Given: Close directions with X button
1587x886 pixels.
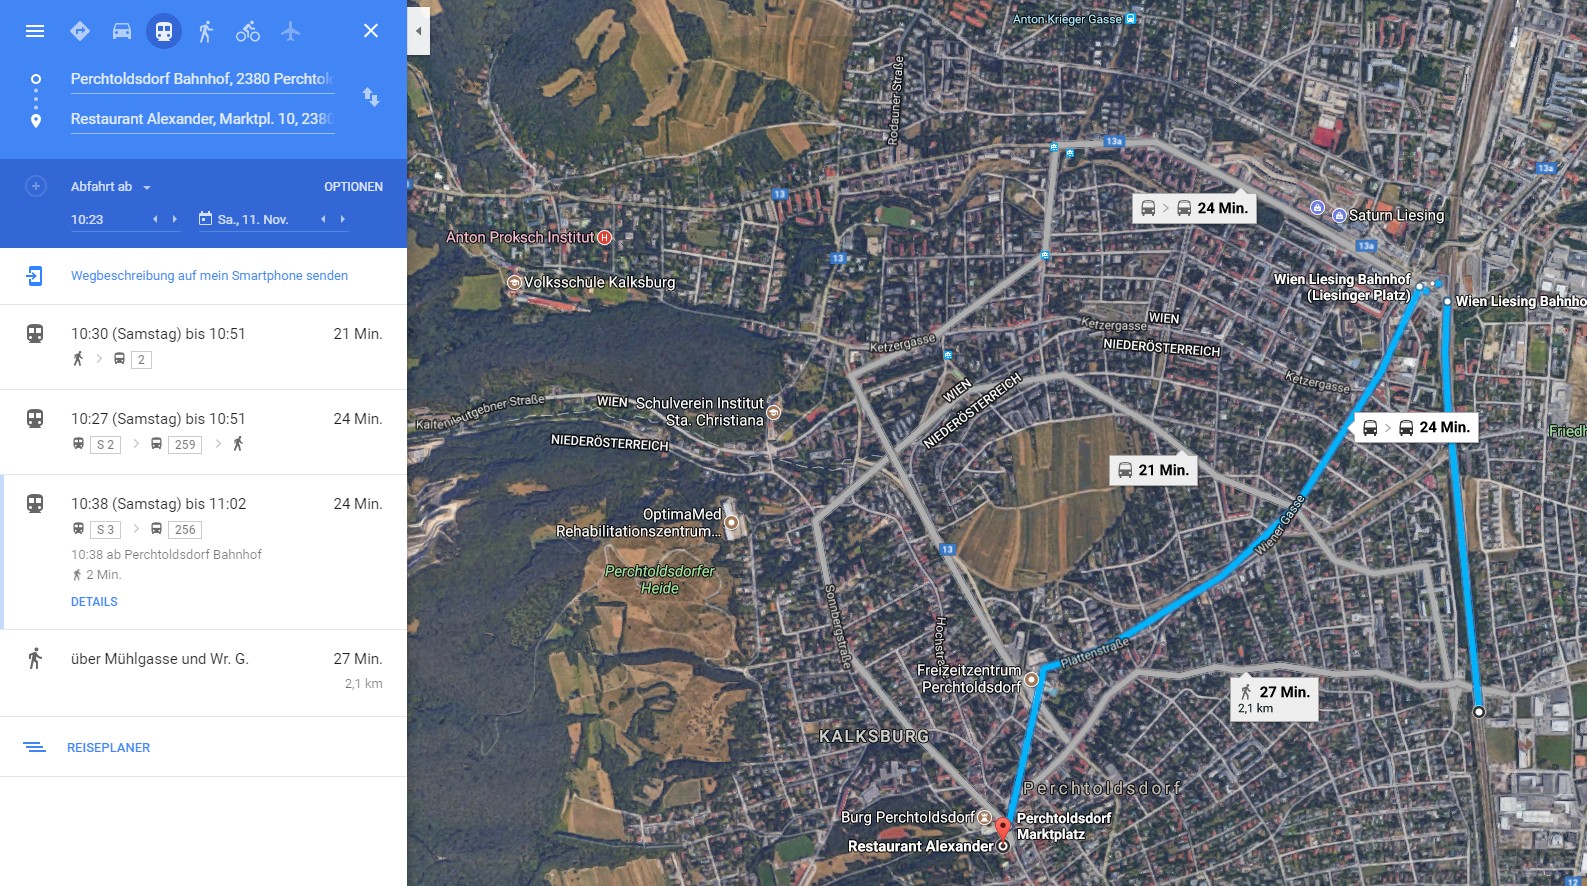Looking at the screenshot, I should click(x=371, y=31).
